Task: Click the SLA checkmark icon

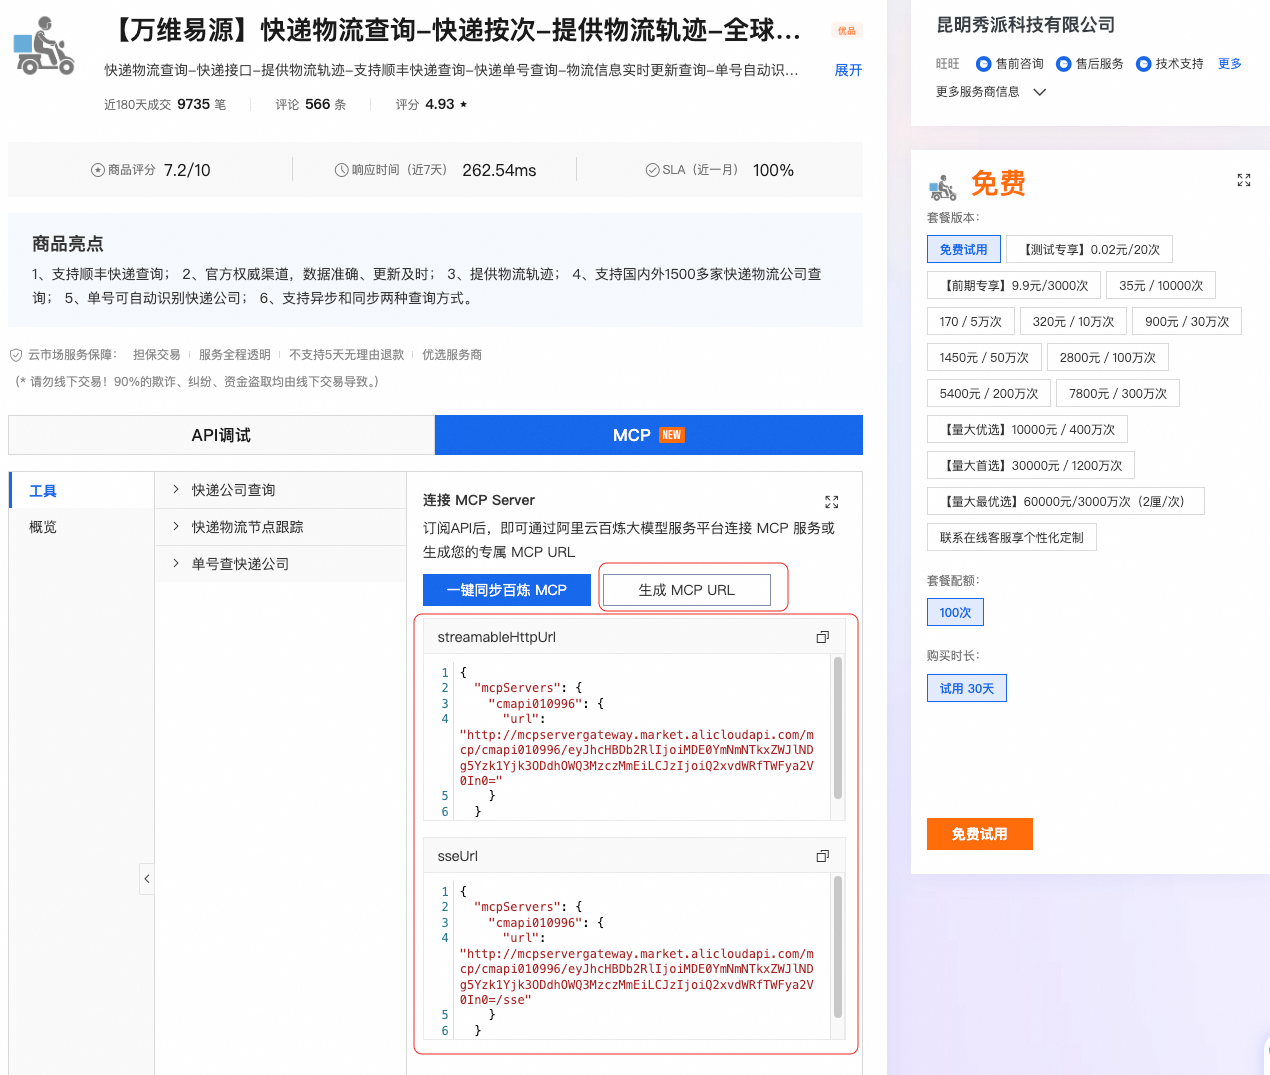Action: 652,170
